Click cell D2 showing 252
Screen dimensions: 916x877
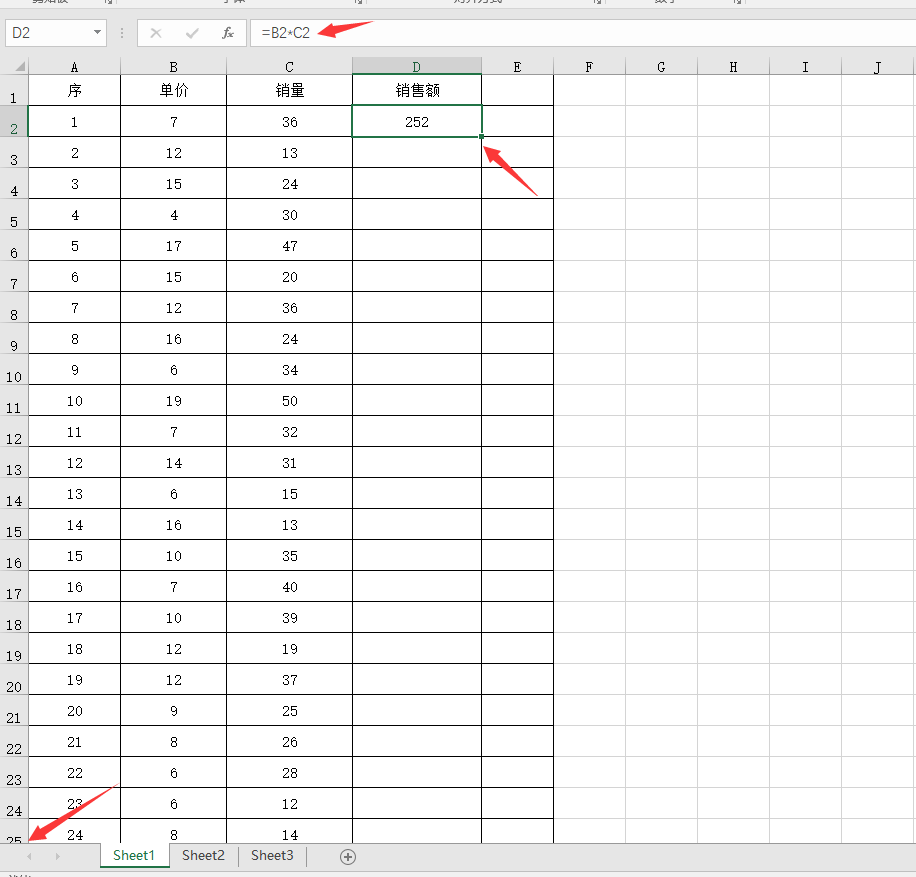[417, 122]
